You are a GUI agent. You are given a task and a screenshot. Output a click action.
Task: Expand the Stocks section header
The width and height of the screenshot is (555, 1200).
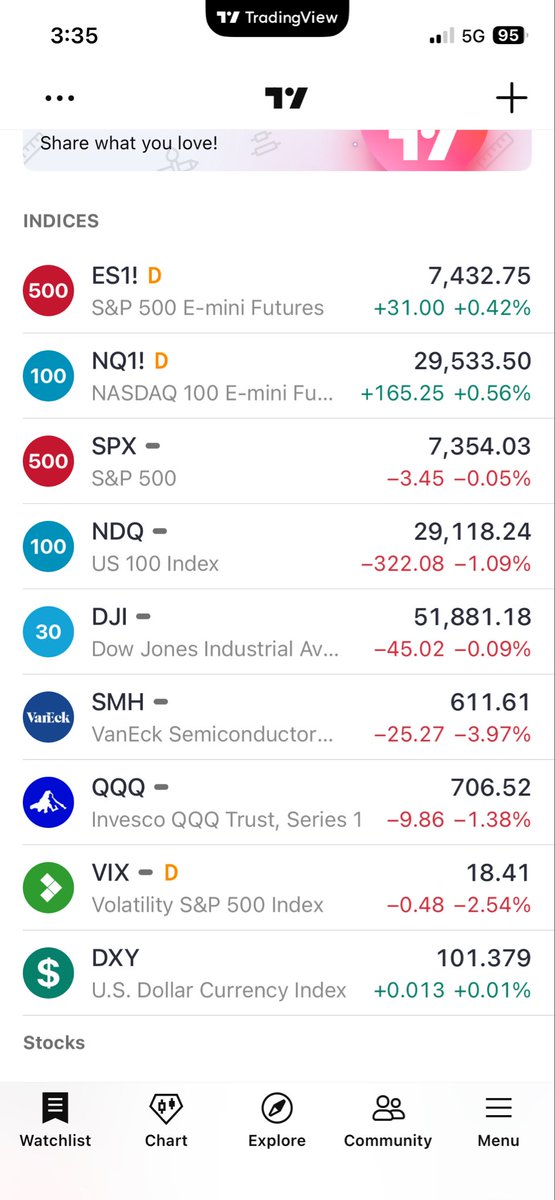point(54,1042)
